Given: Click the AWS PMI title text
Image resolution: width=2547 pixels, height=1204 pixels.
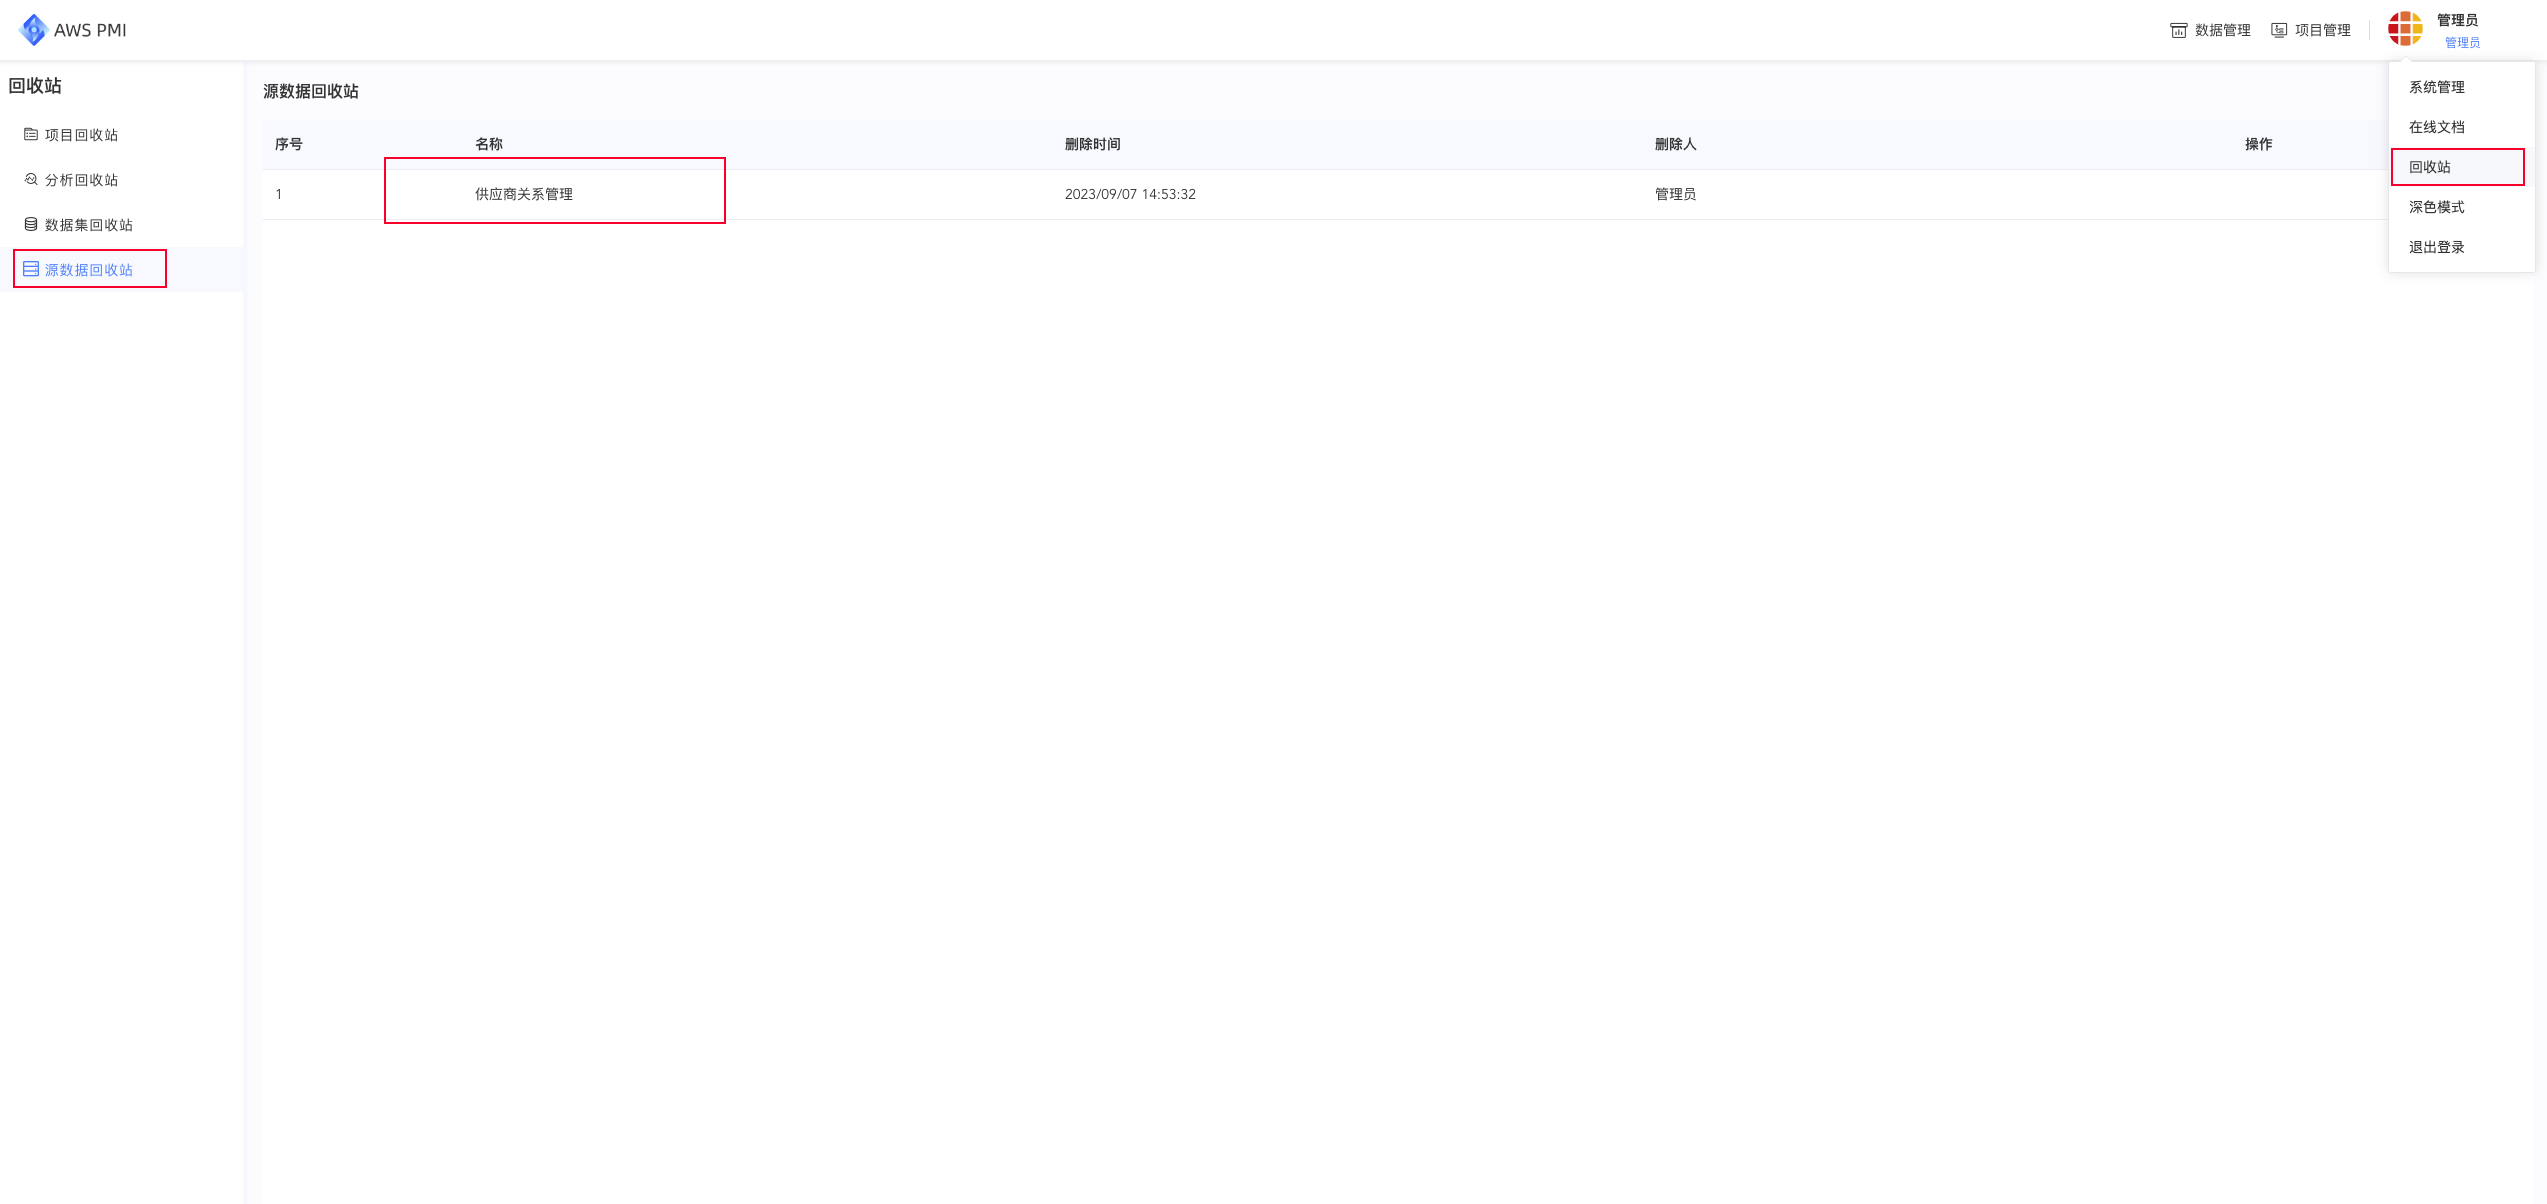Looking at the screenshot, I should point(90,30).
